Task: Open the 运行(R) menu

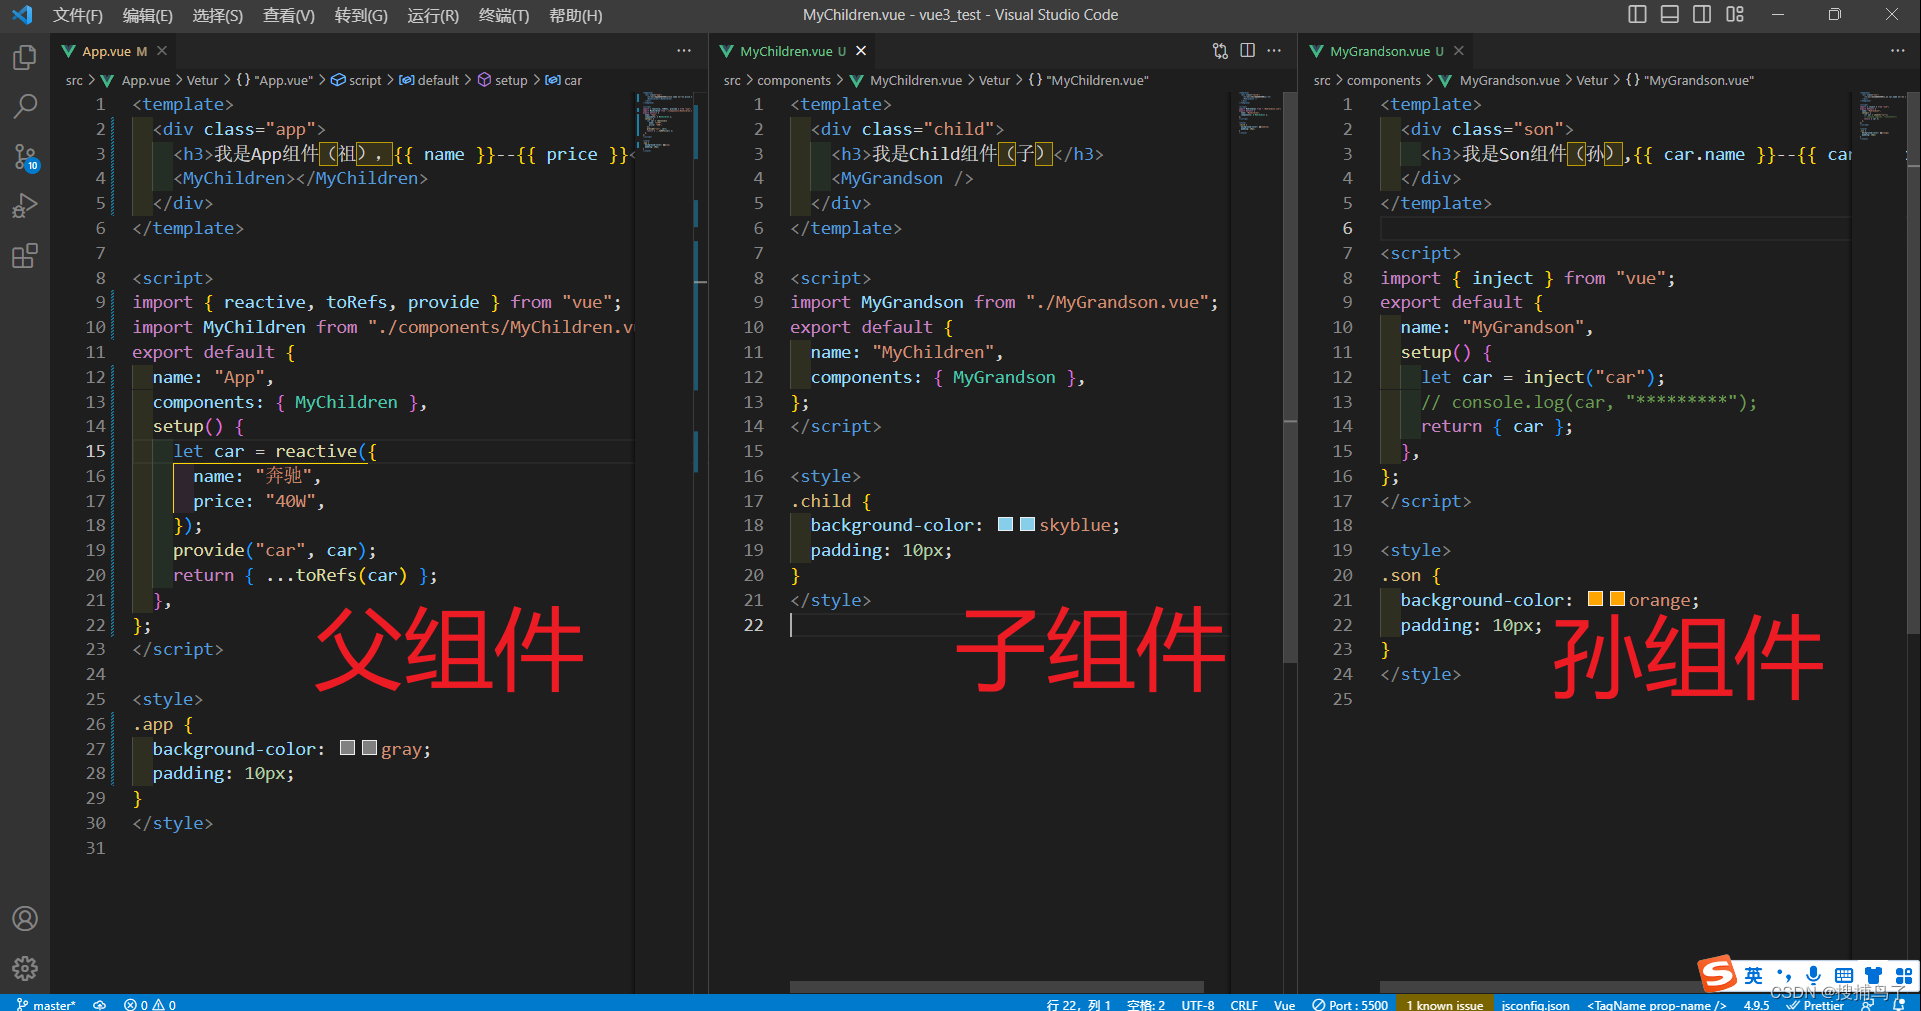Action: click(x=433, y=15)
